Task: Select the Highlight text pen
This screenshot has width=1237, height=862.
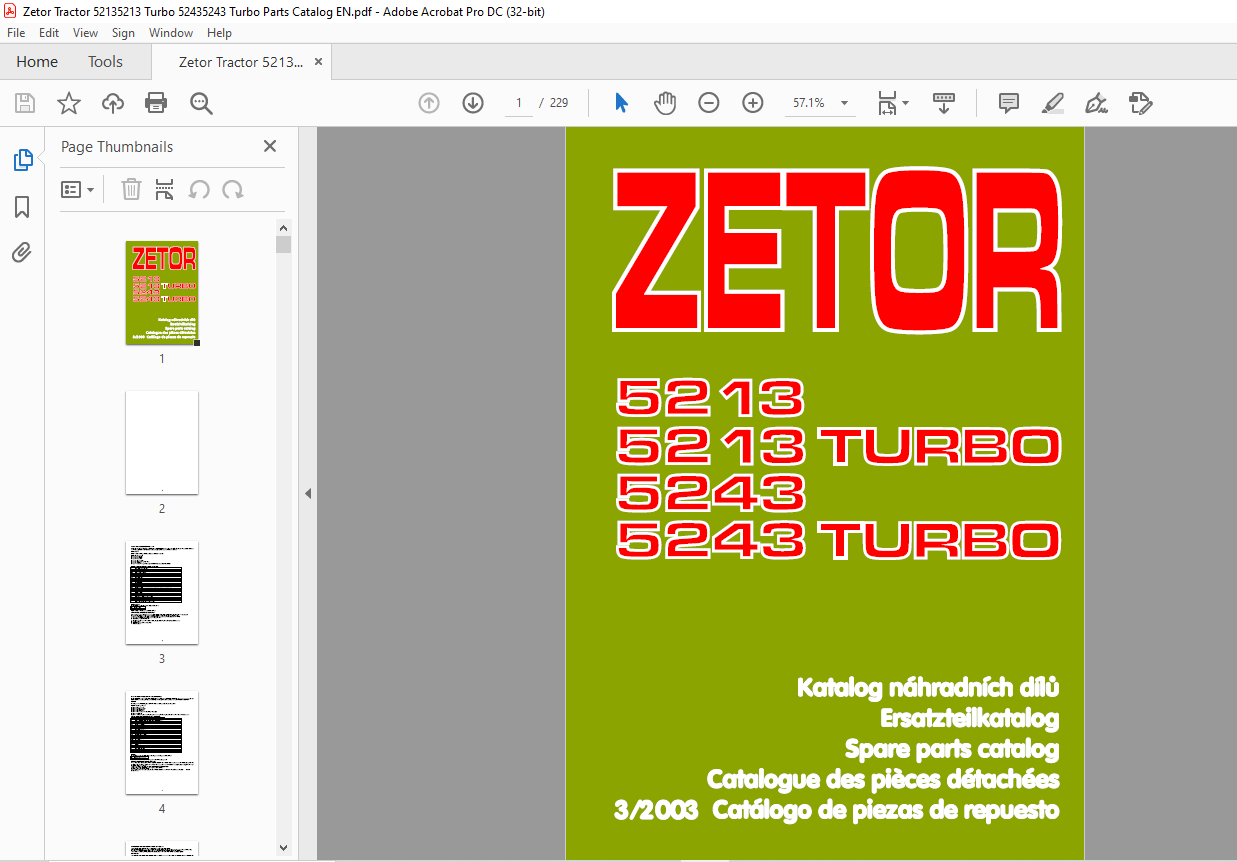Action: click(x=1052, y=103)
